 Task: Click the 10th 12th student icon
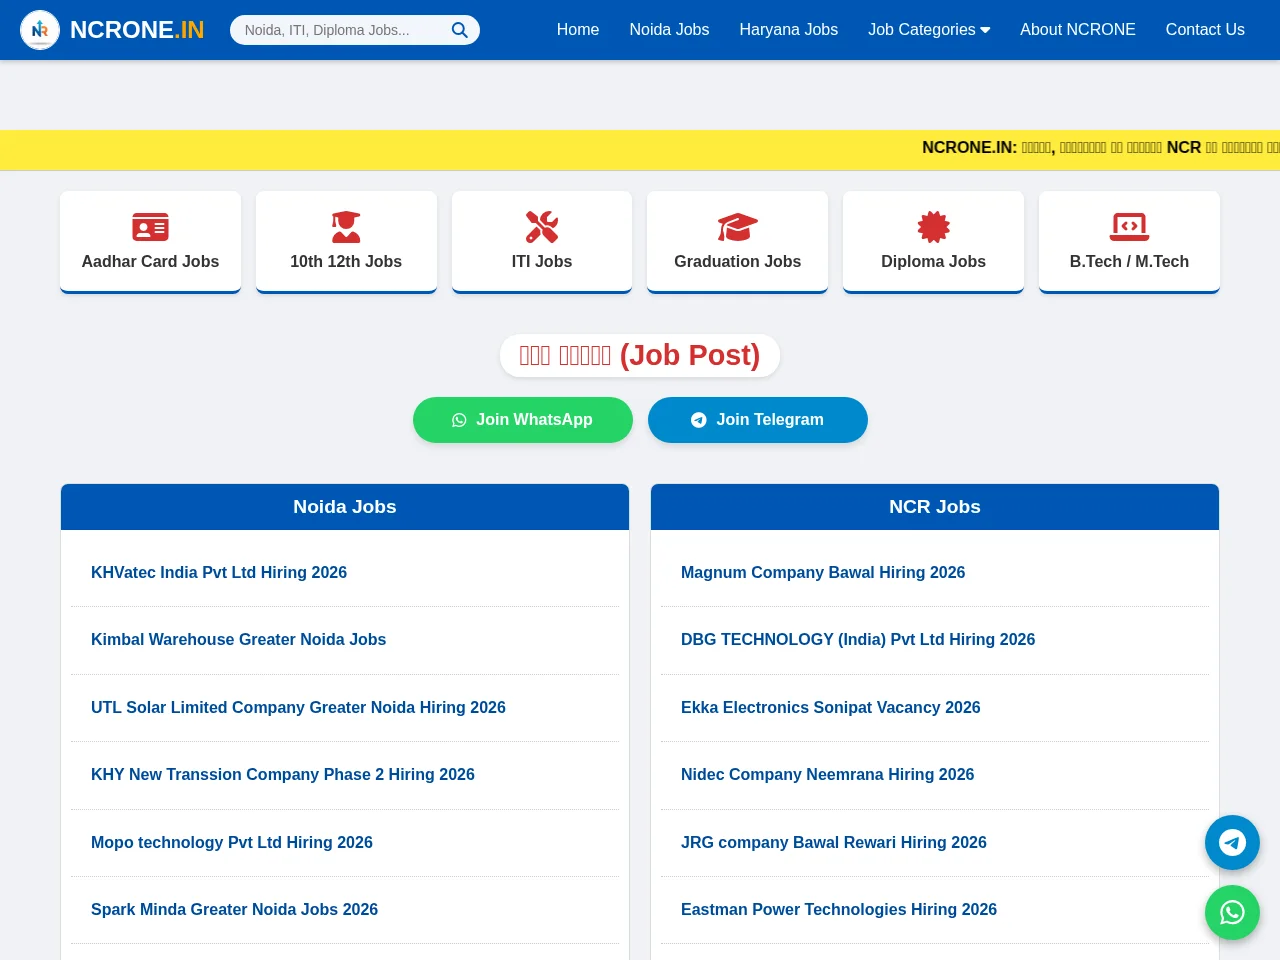coord(346,227)
